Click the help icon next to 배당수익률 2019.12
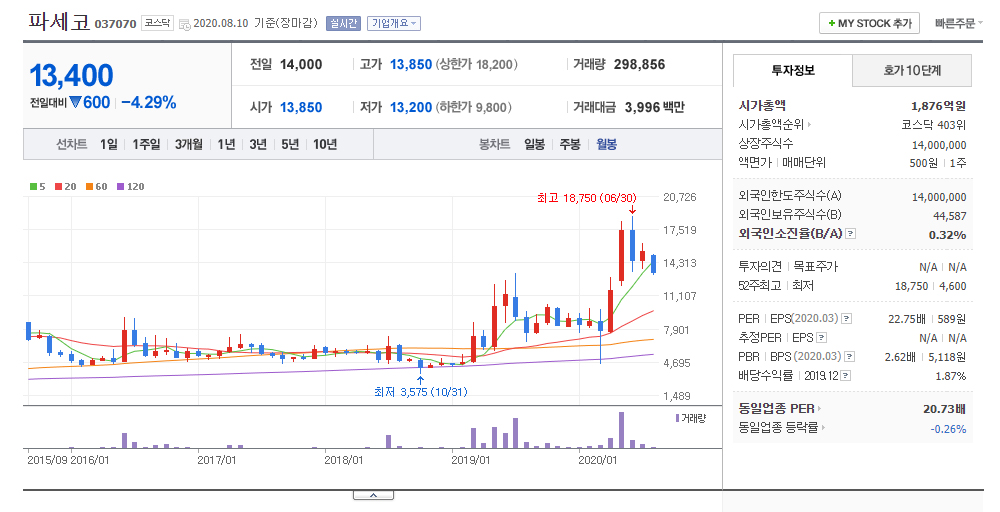This screenshot has height=512, width=1000. pos(846,376)
